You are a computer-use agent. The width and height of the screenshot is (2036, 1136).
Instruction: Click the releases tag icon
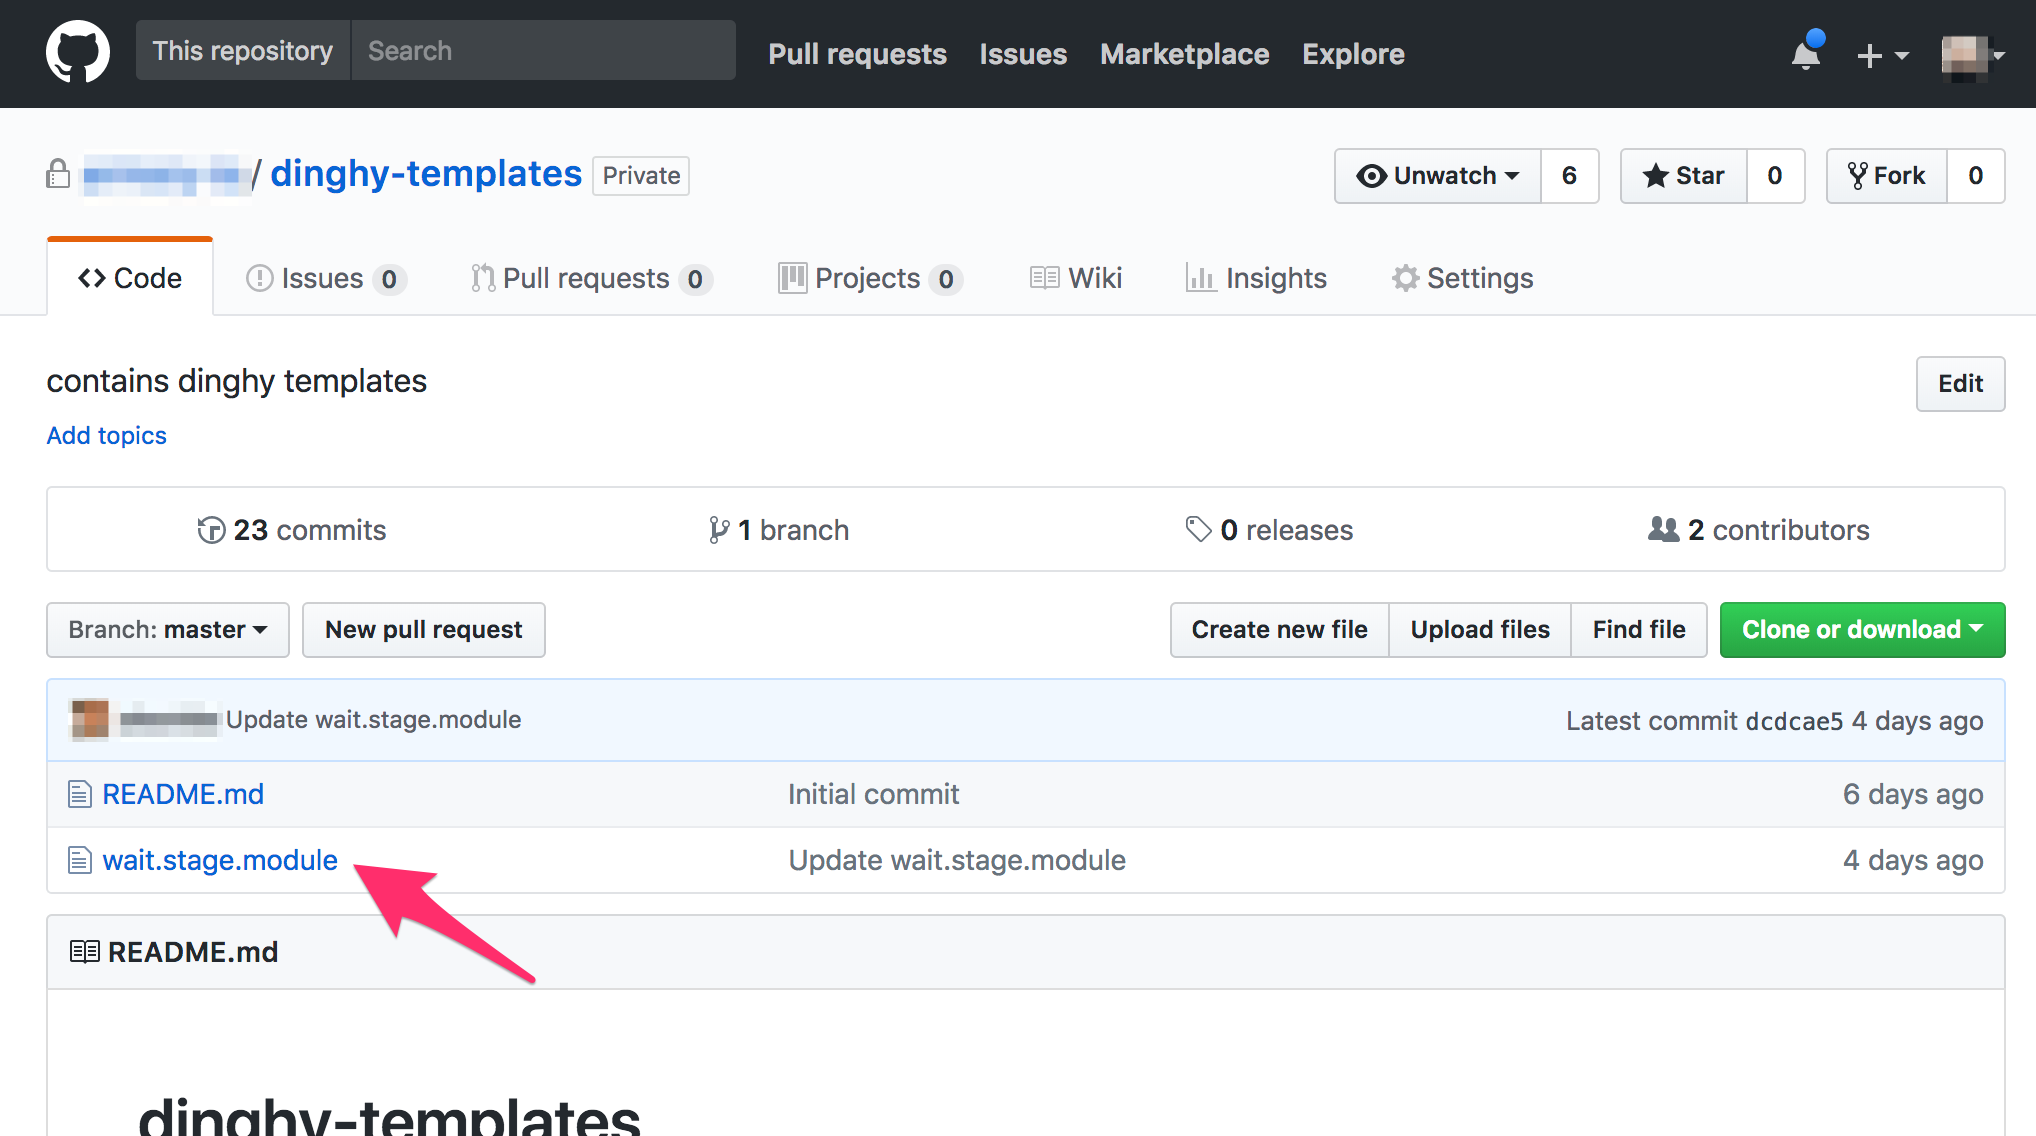tap(1198, 530)
